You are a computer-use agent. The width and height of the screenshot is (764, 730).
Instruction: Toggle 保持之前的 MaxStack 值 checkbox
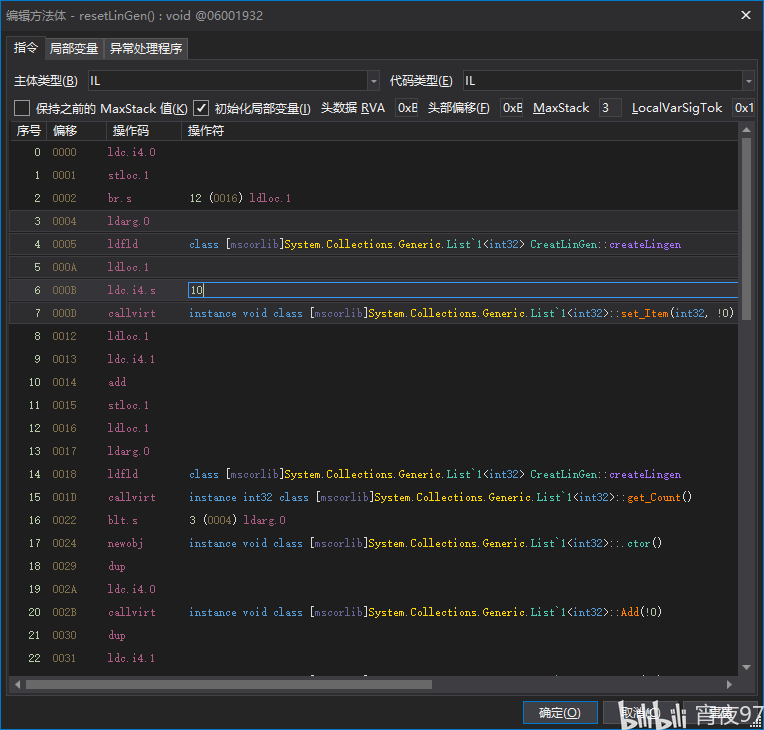[22, 108]
